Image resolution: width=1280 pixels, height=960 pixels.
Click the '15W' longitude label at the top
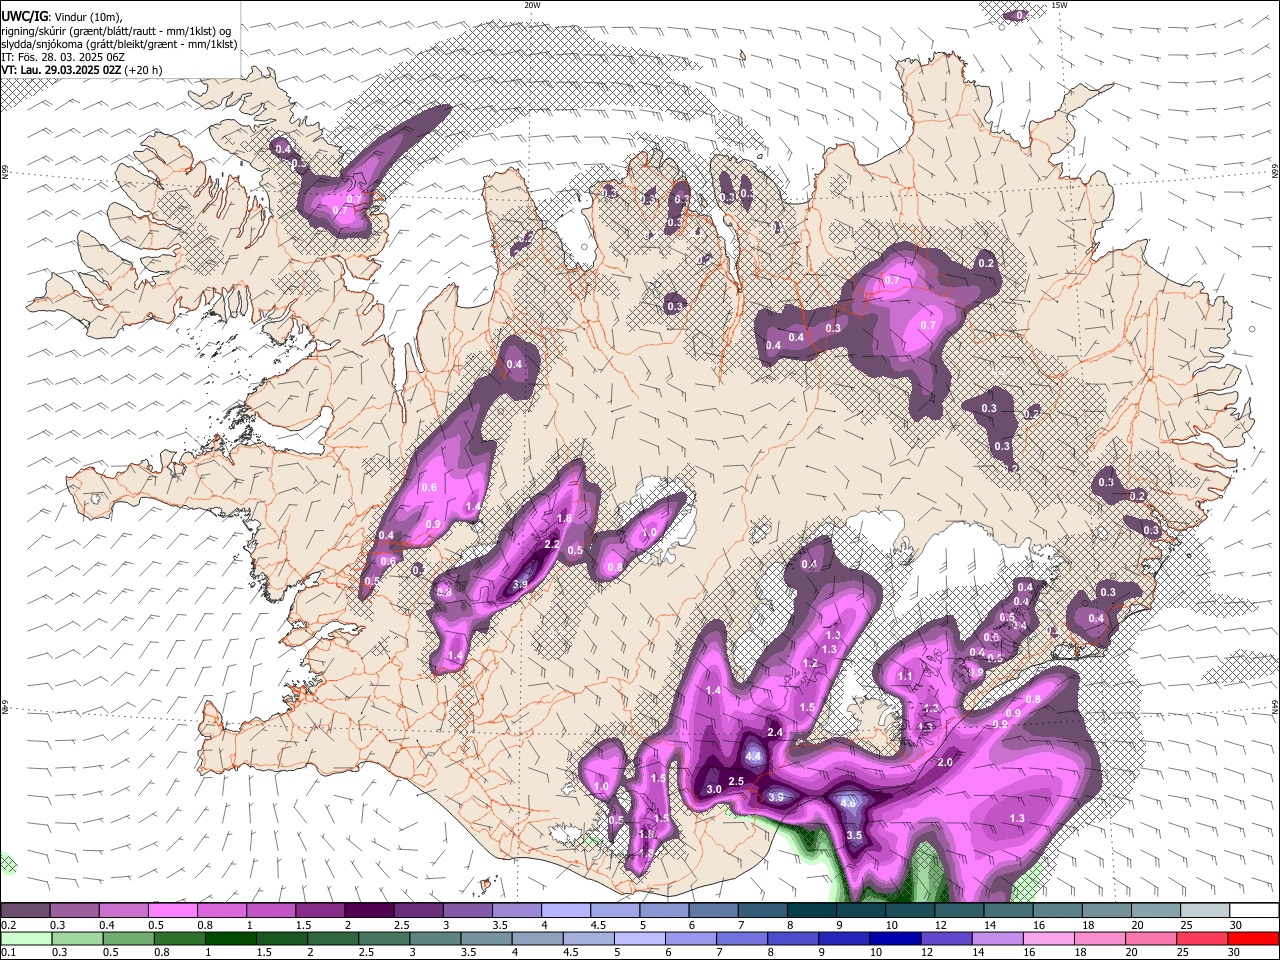[x=1060, y=5]
